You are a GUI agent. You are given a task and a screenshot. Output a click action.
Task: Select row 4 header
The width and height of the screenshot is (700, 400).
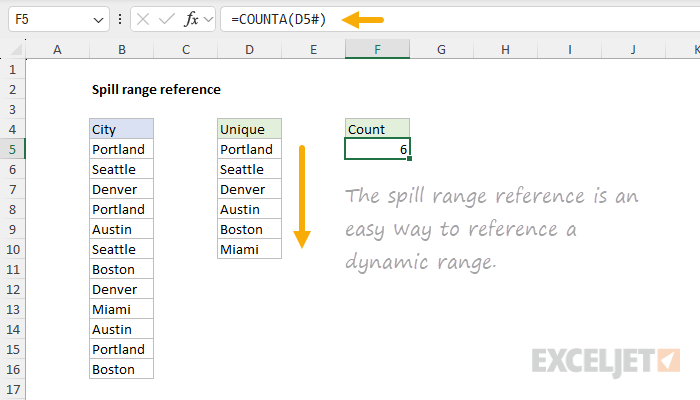pyautogui.click(x=12, y=129)
